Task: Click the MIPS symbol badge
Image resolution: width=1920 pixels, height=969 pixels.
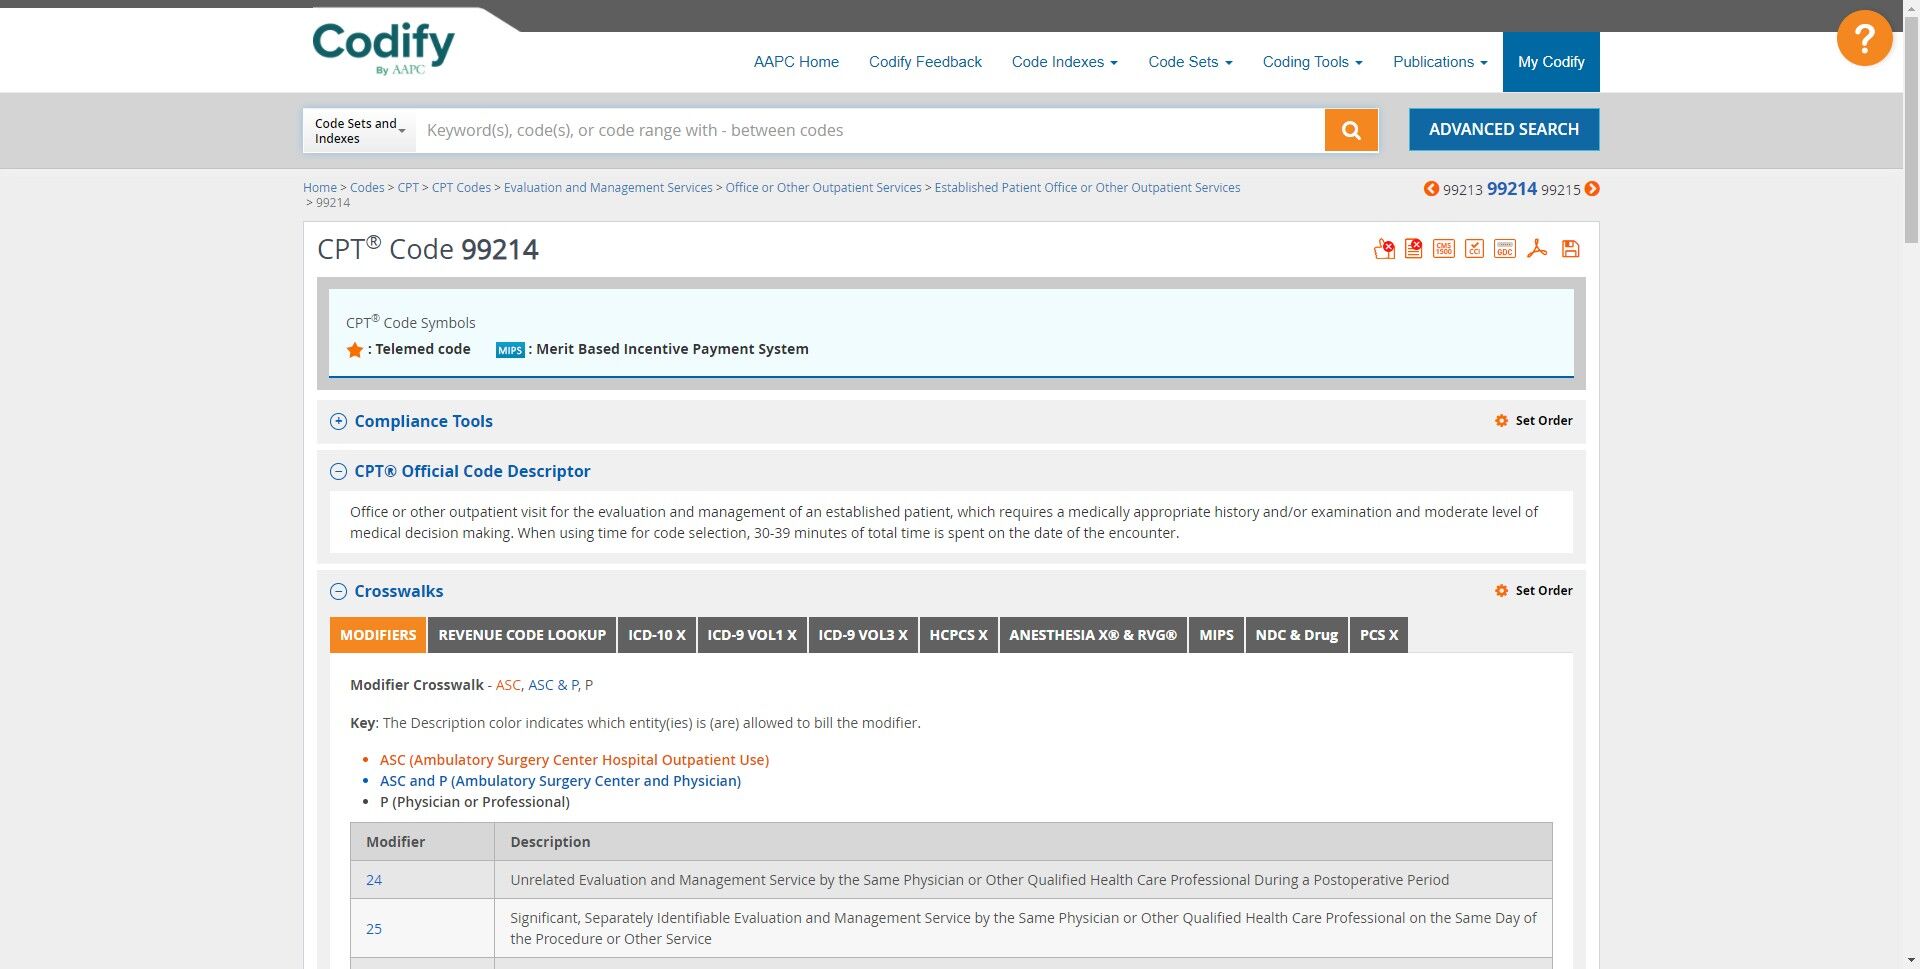Action: point(510,350)
